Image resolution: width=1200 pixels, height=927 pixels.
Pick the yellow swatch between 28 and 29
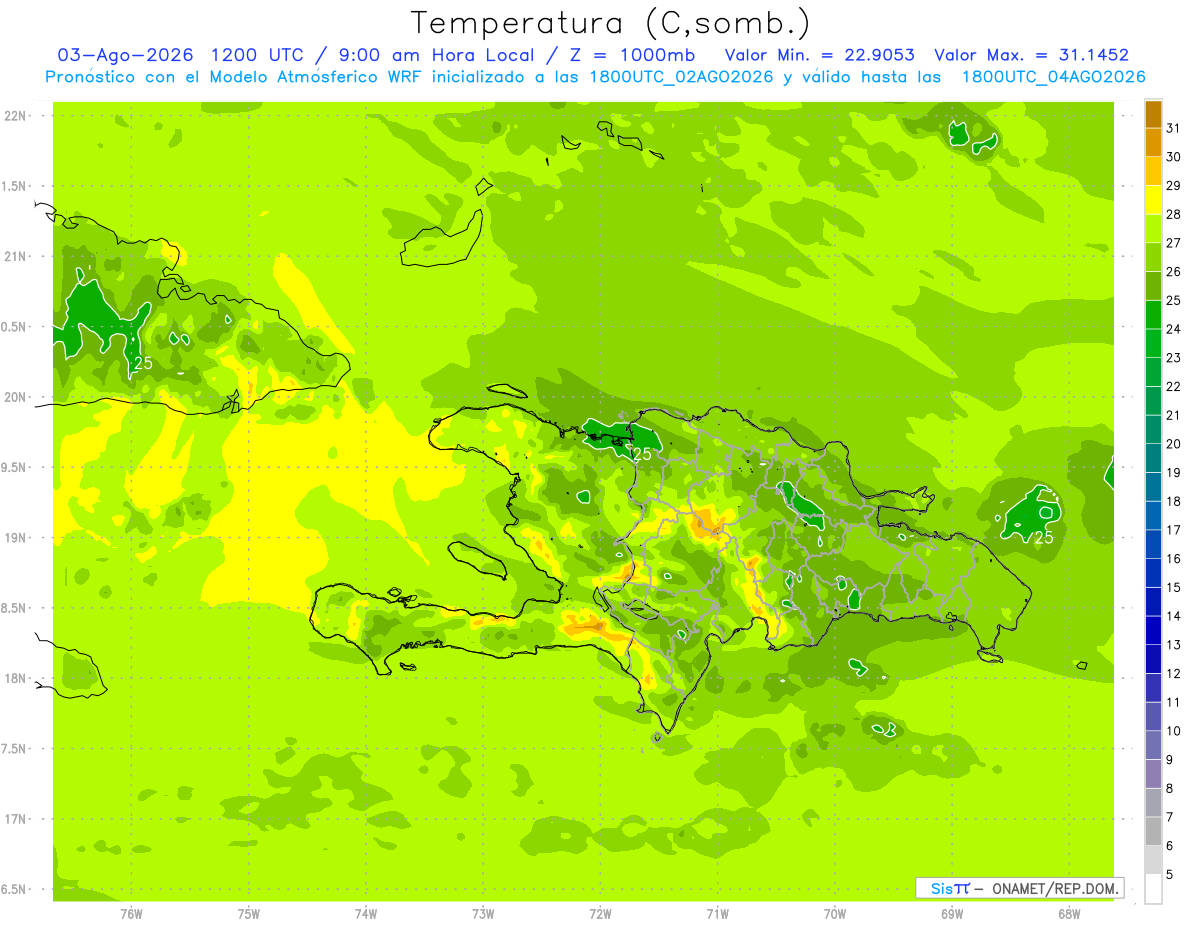point(1153,200)
